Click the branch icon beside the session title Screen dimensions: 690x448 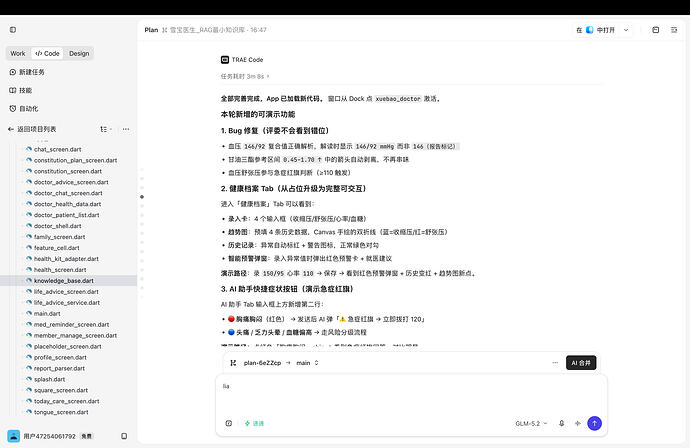coord(165,30)
